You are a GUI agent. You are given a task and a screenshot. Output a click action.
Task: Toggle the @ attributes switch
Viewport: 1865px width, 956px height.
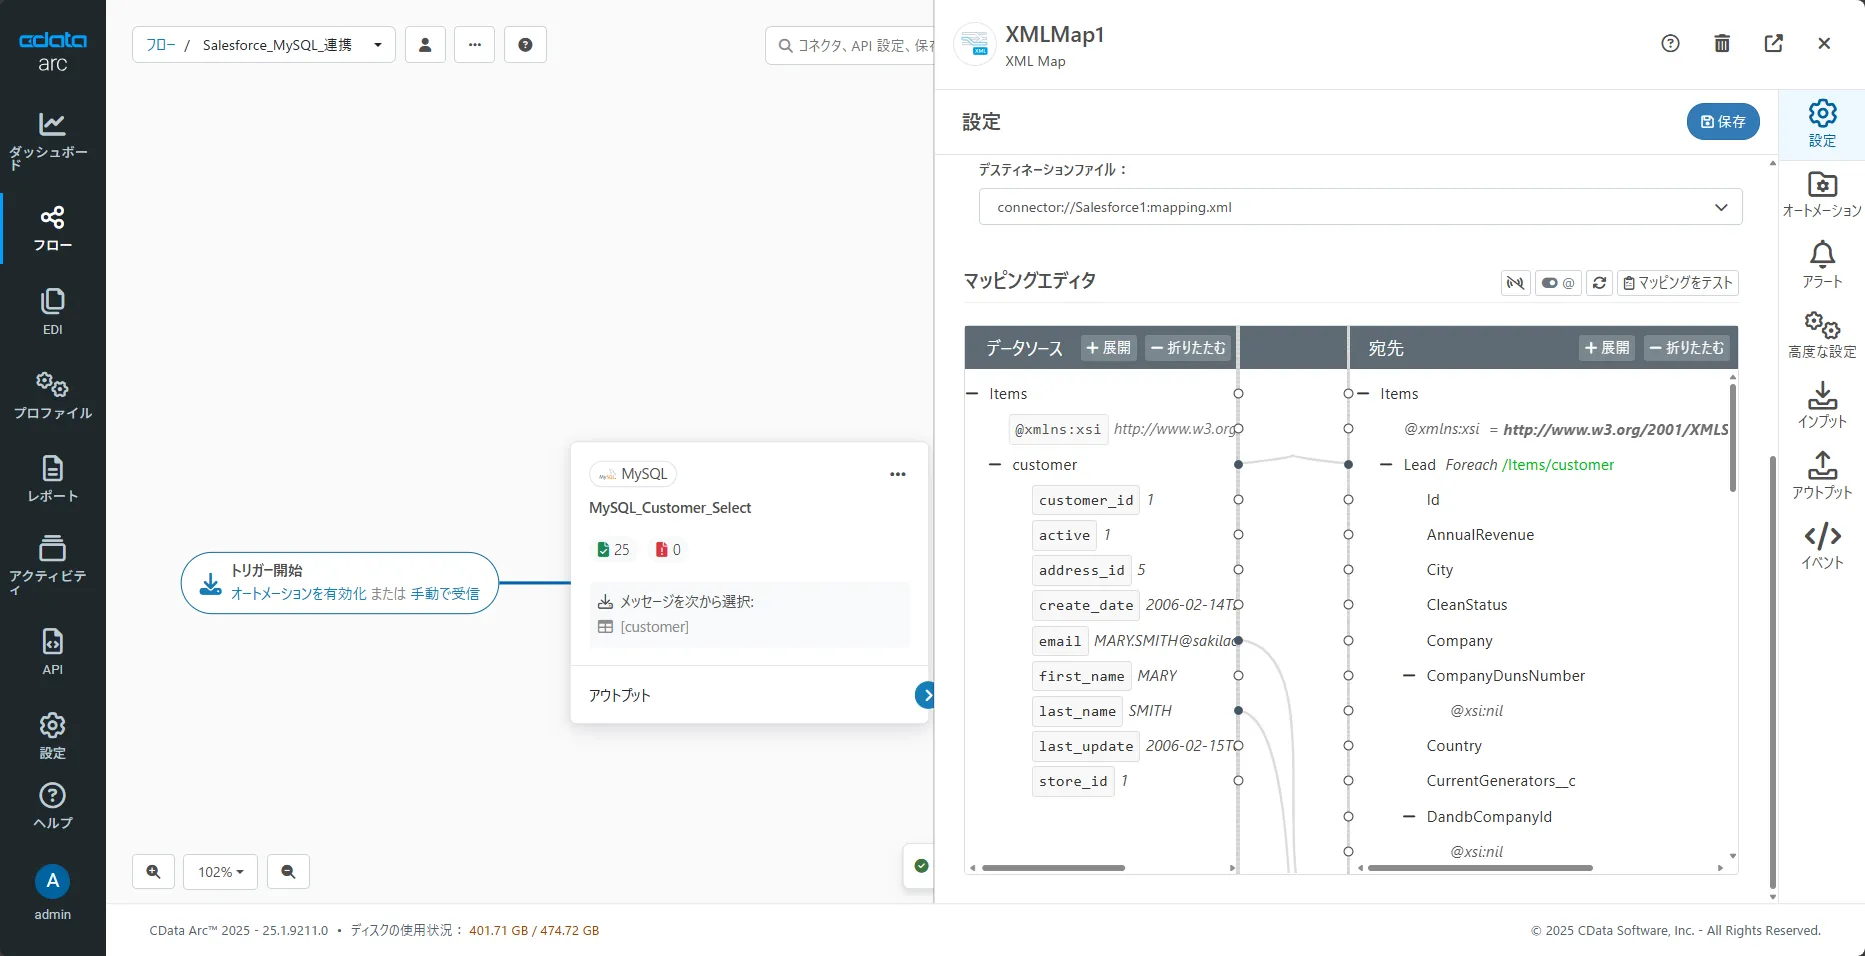(x=1557, y=283)
